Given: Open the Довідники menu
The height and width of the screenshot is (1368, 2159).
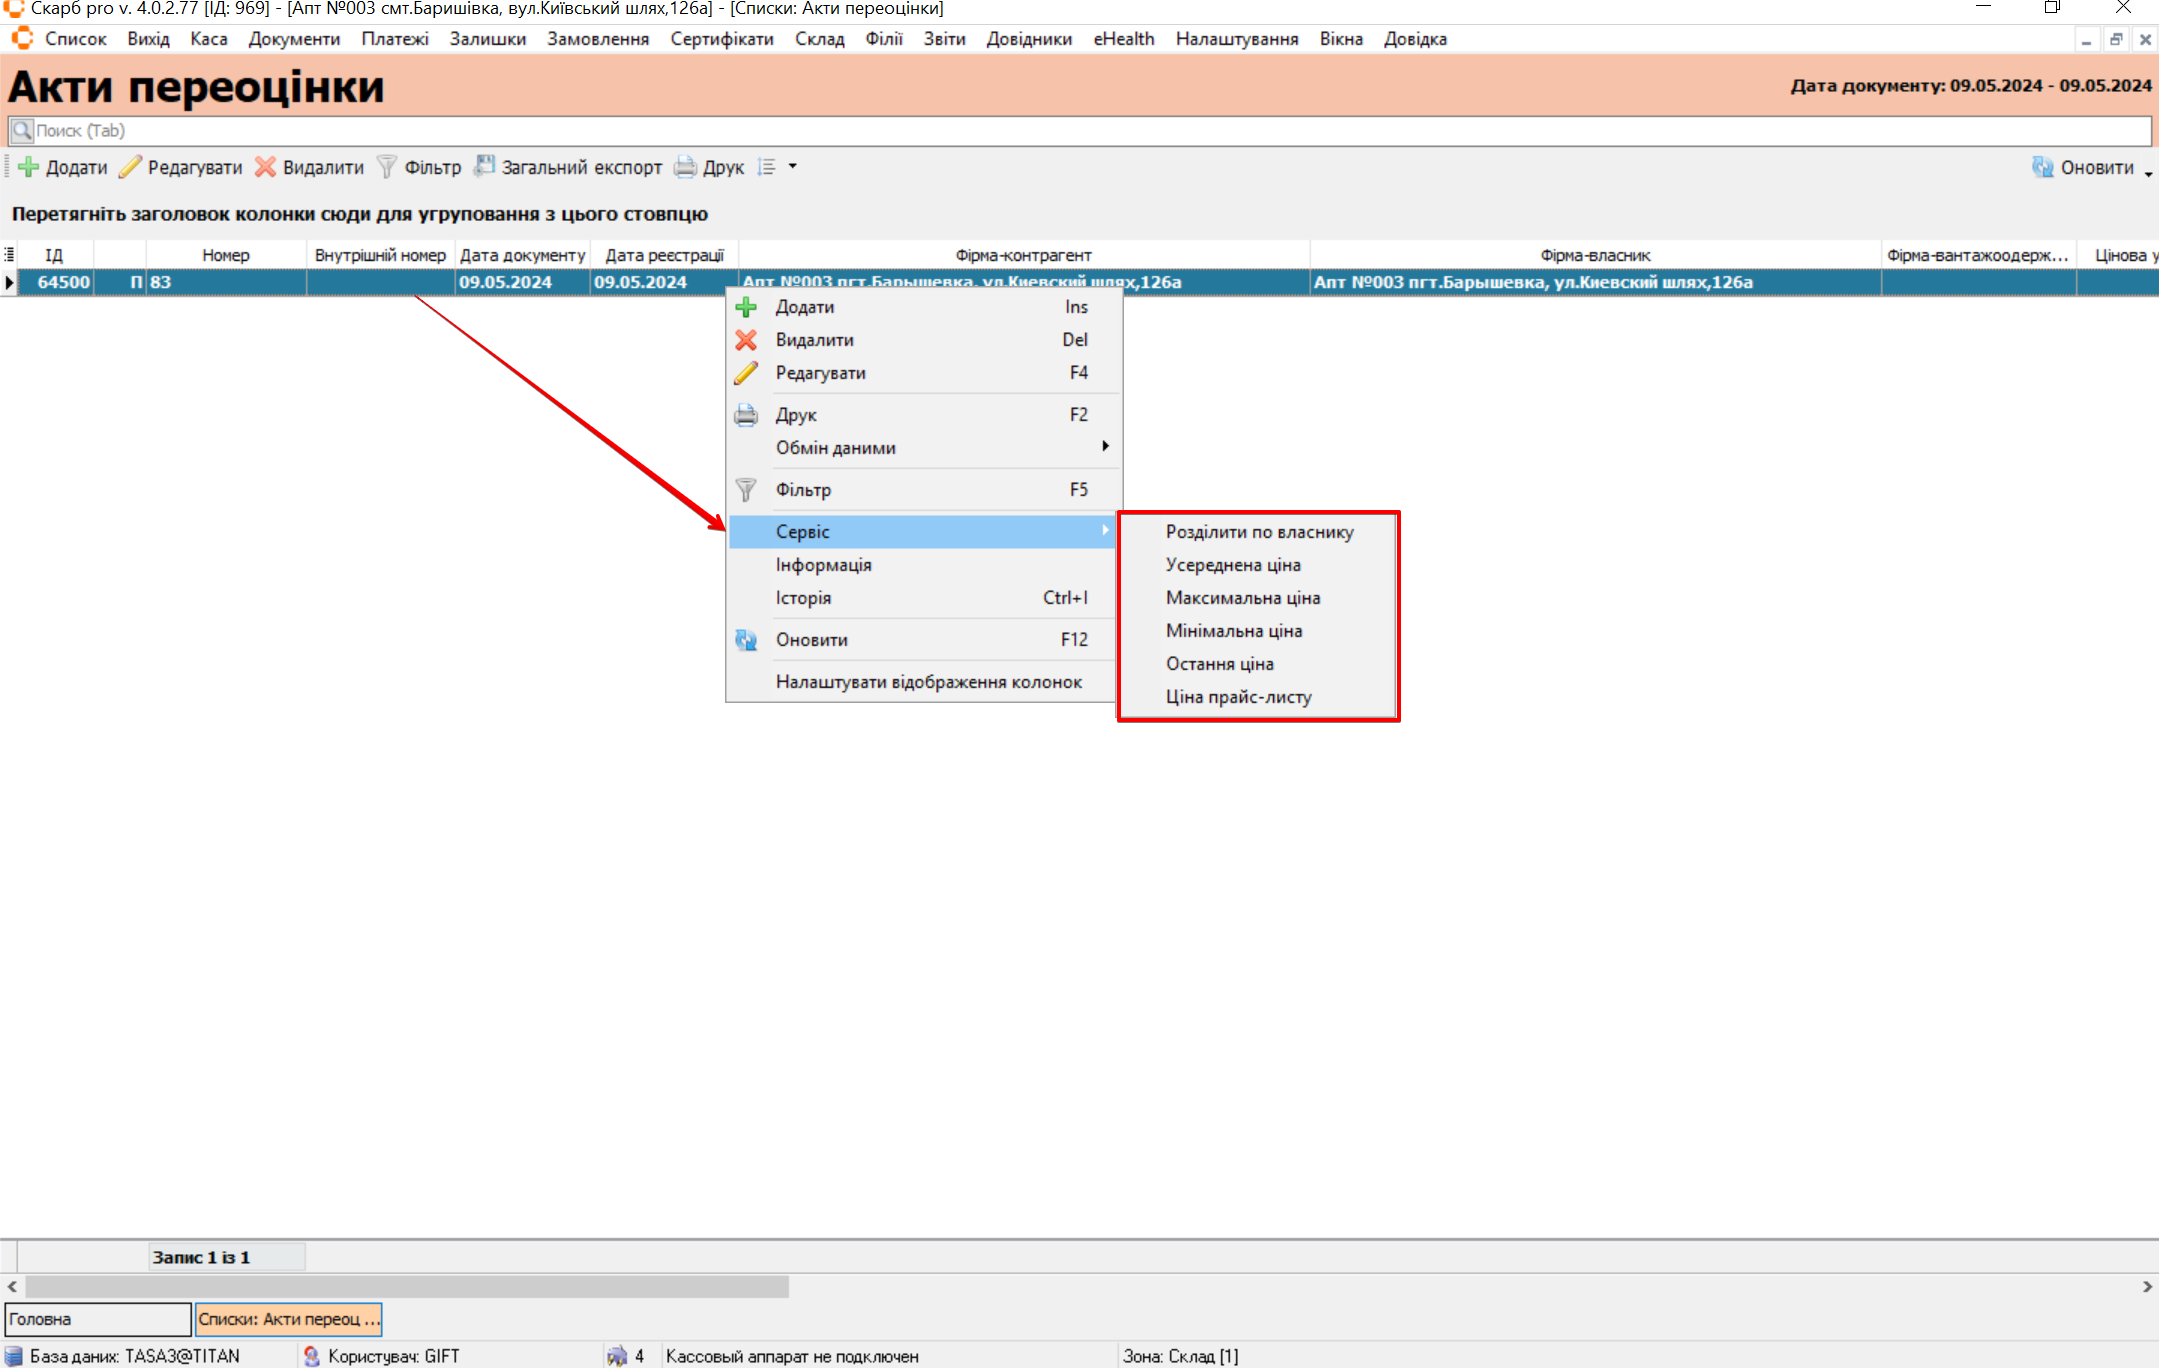Looking at the screenshot, I should 1028,39.
